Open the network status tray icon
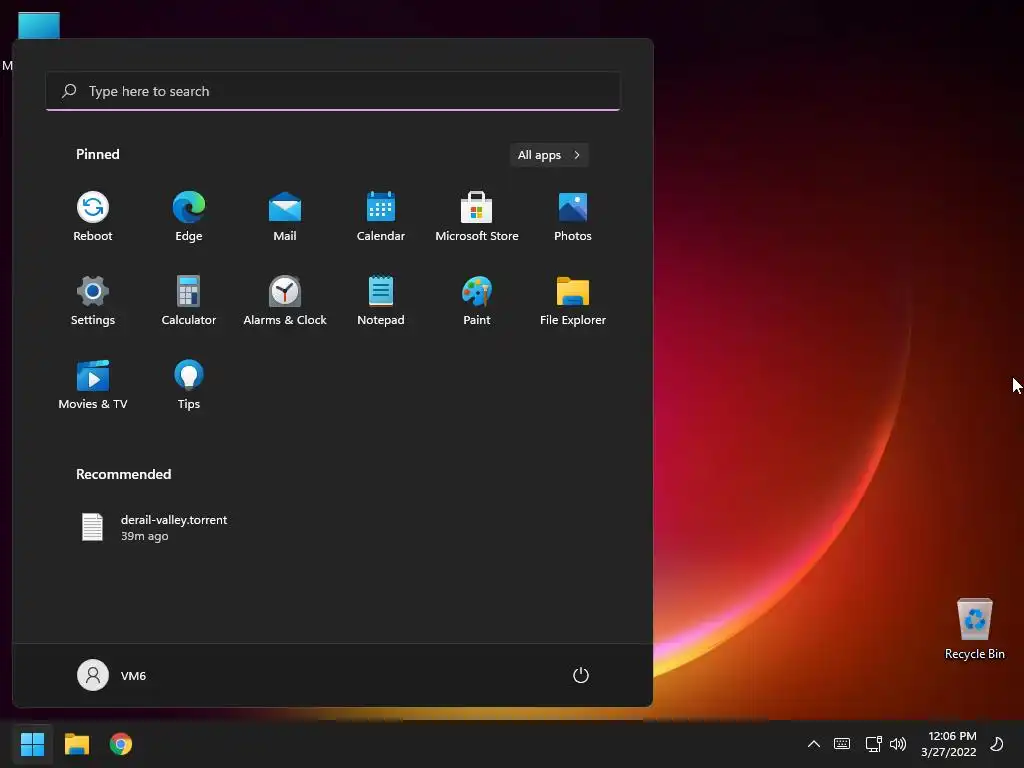 [873, 744]
